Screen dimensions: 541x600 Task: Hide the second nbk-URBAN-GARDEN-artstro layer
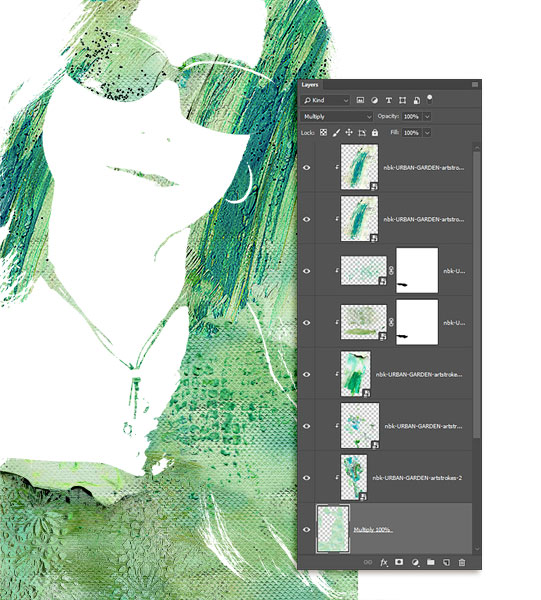pyautogui.click(x=306, y=219)
